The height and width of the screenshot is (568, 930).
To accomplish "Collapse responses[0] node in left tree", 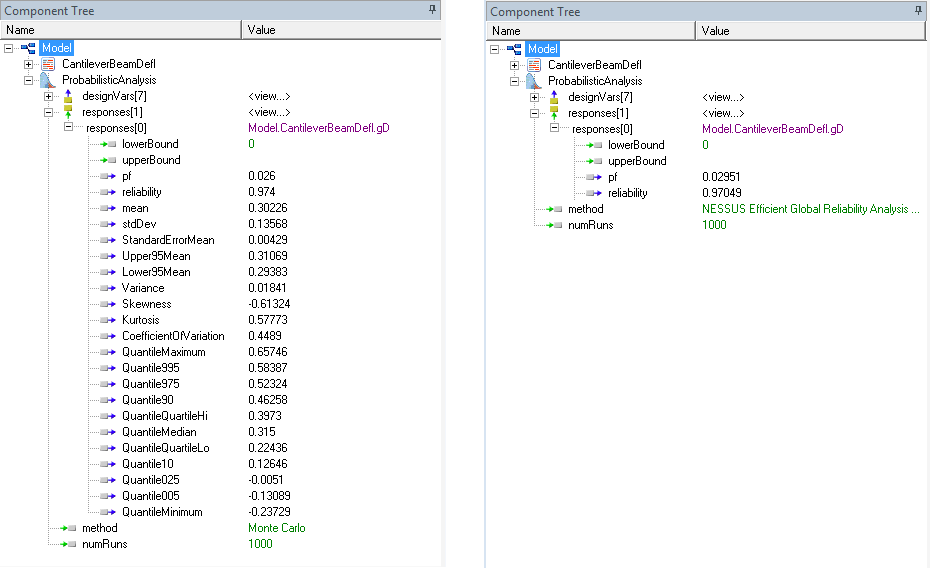I will [69, 128].
